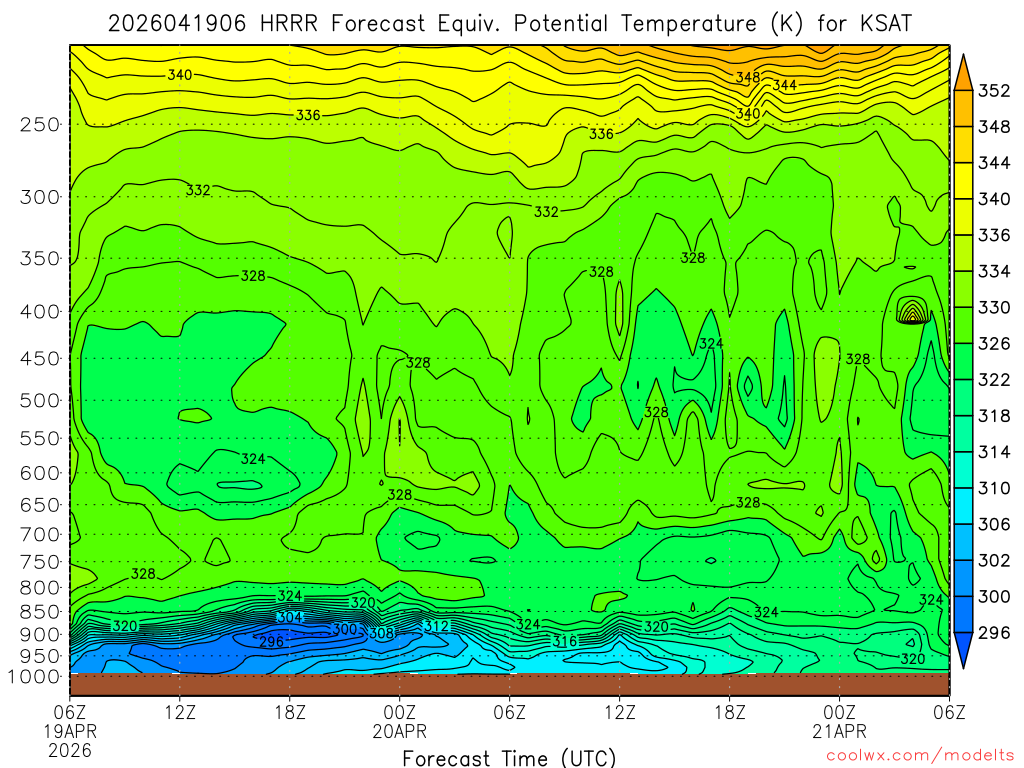Screen dimensions: 1024x768
Task: Click colorbar label 302
Action: [993, 560]
